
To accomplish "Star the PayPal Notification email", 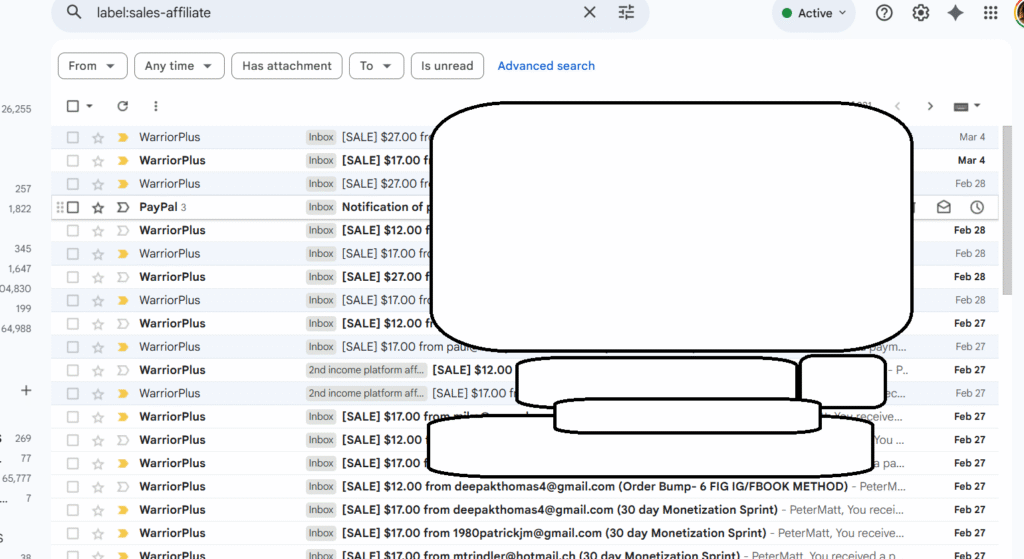I will tap(98, 208).
